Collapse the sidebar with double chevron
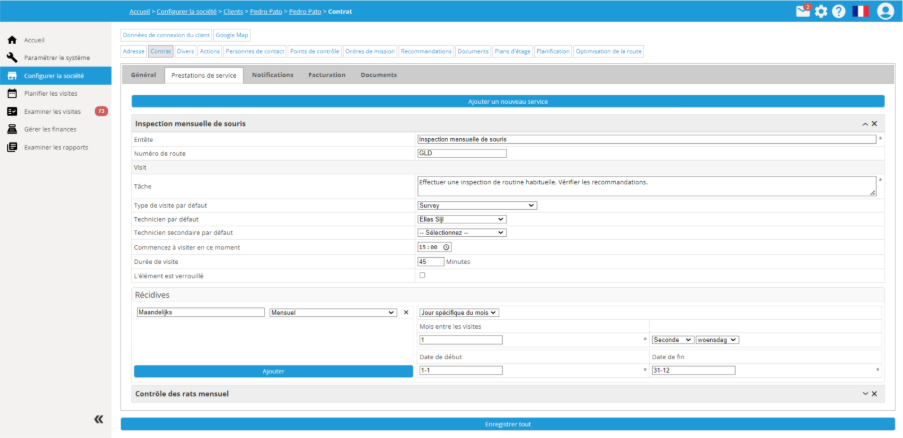Screen dimensions: 903x438 [x=98, y=420]
